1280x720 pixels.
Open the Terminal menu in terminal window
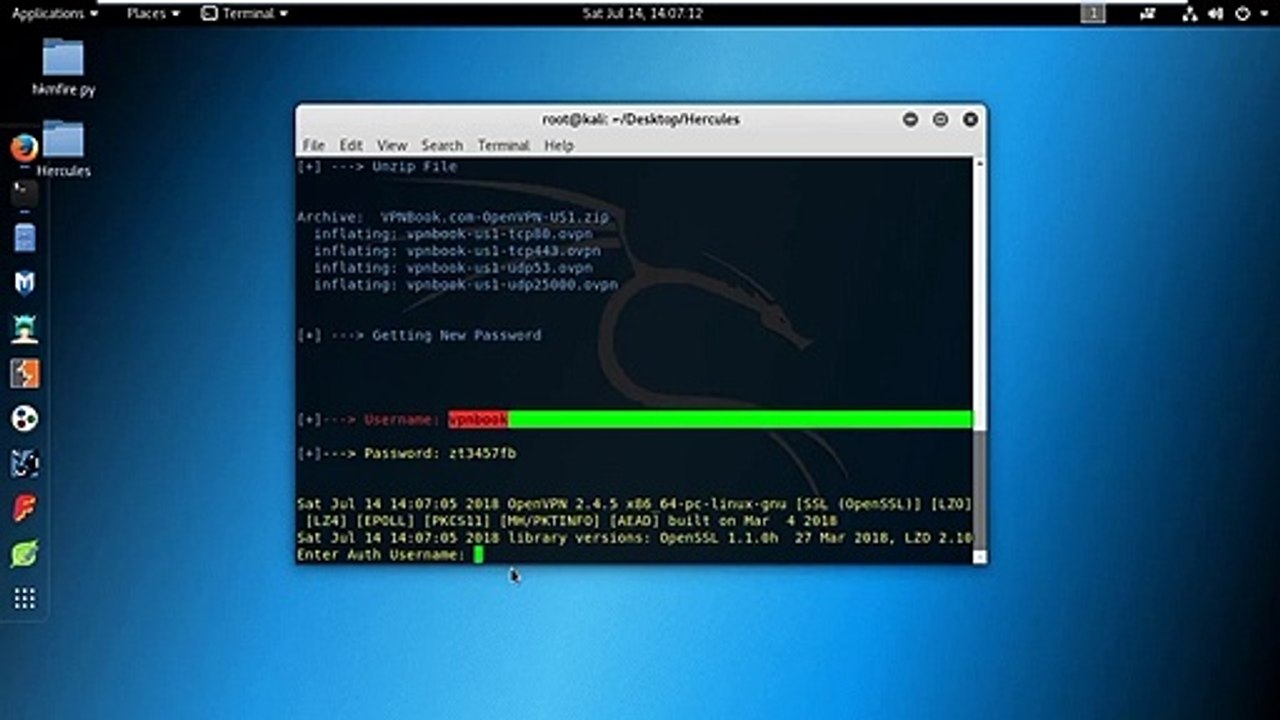pos(503,145)
